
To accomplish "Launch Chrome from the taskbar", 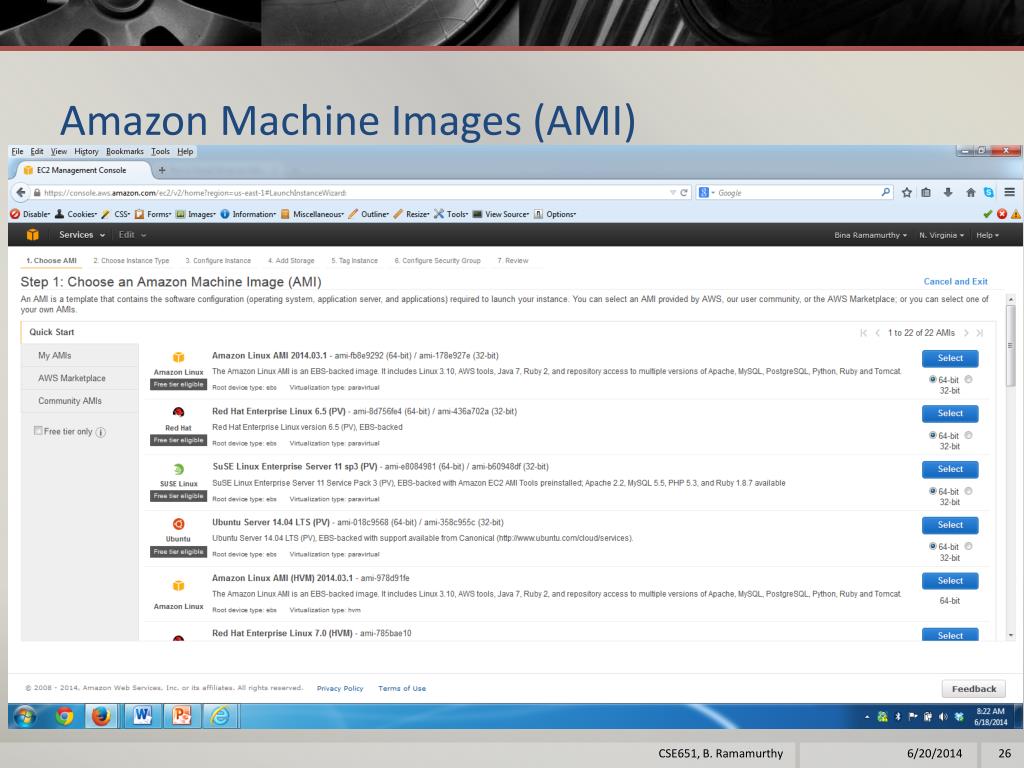I will pyautogui.click(x=64, y=716).
